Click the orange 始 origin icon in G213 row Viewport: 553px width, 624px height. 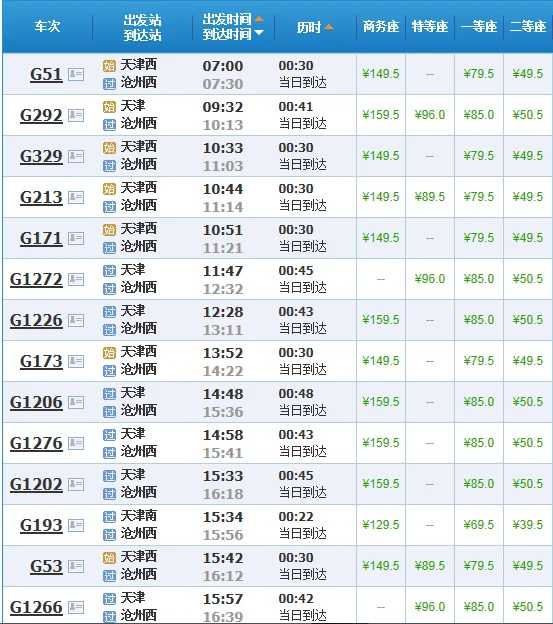pyautogui.click(x=109, y=189)
